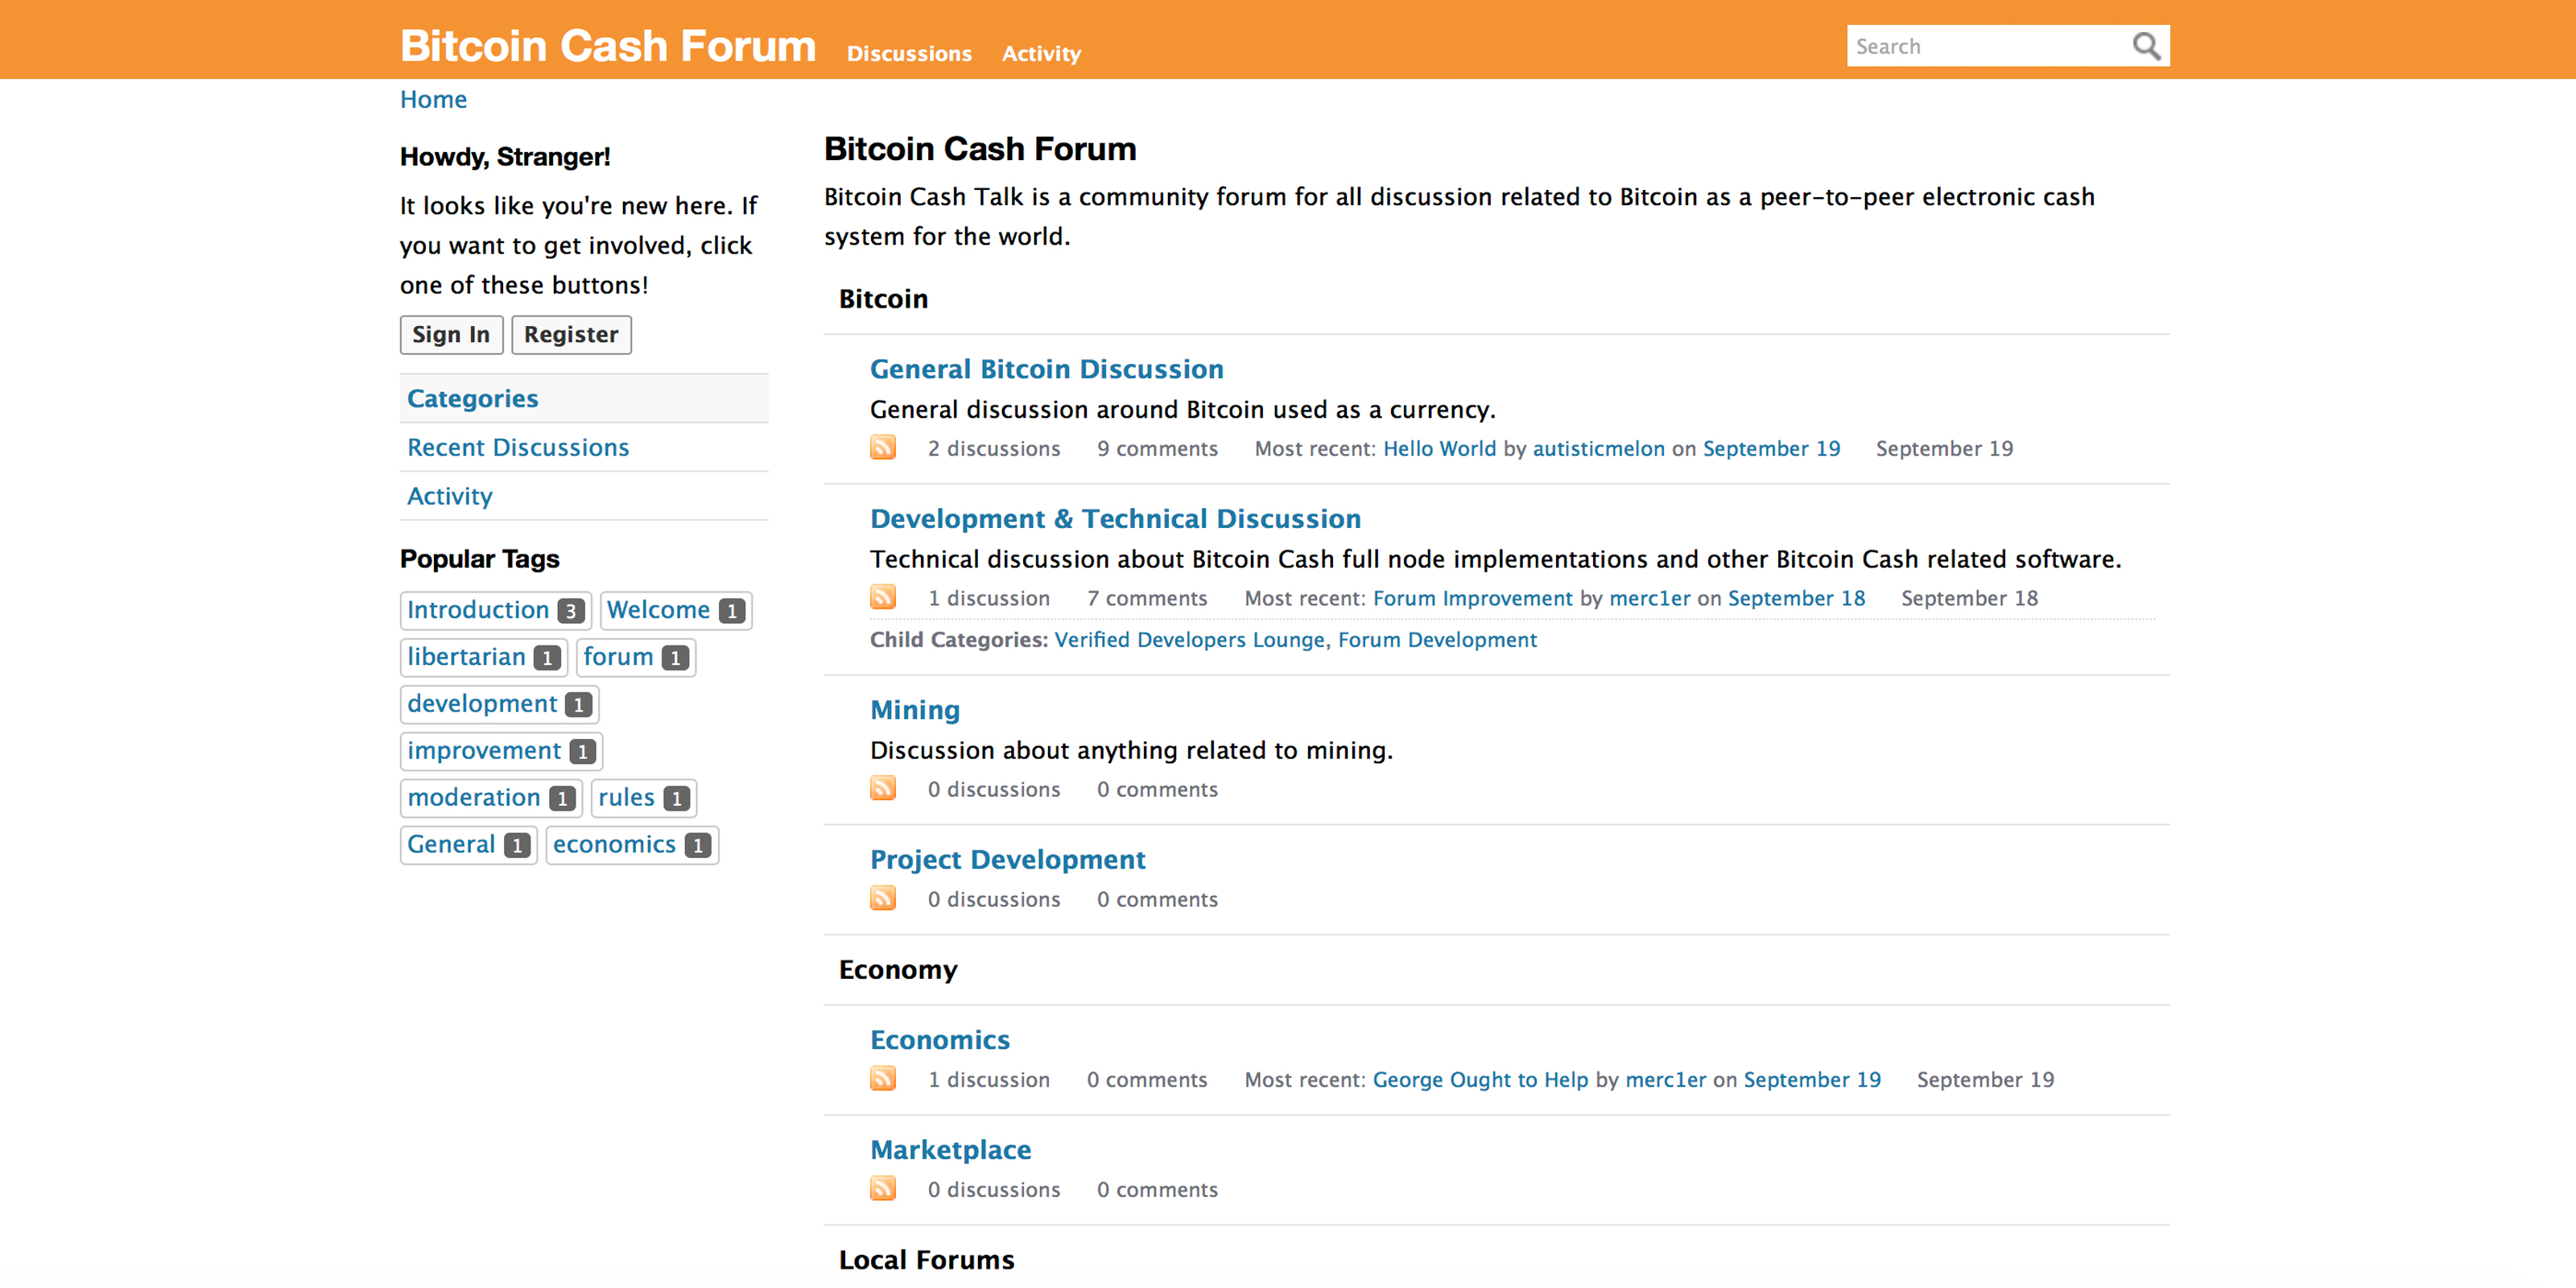Image resolution: width=2576 pixels, height=1288 pixels.
Task: Open the George Ought to Help discussion
Action: click(1480, 1079)
